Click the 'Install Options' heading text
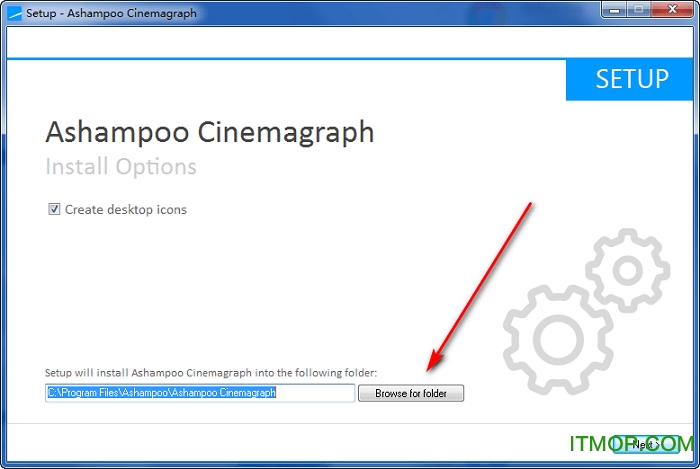 pos(121,166)
